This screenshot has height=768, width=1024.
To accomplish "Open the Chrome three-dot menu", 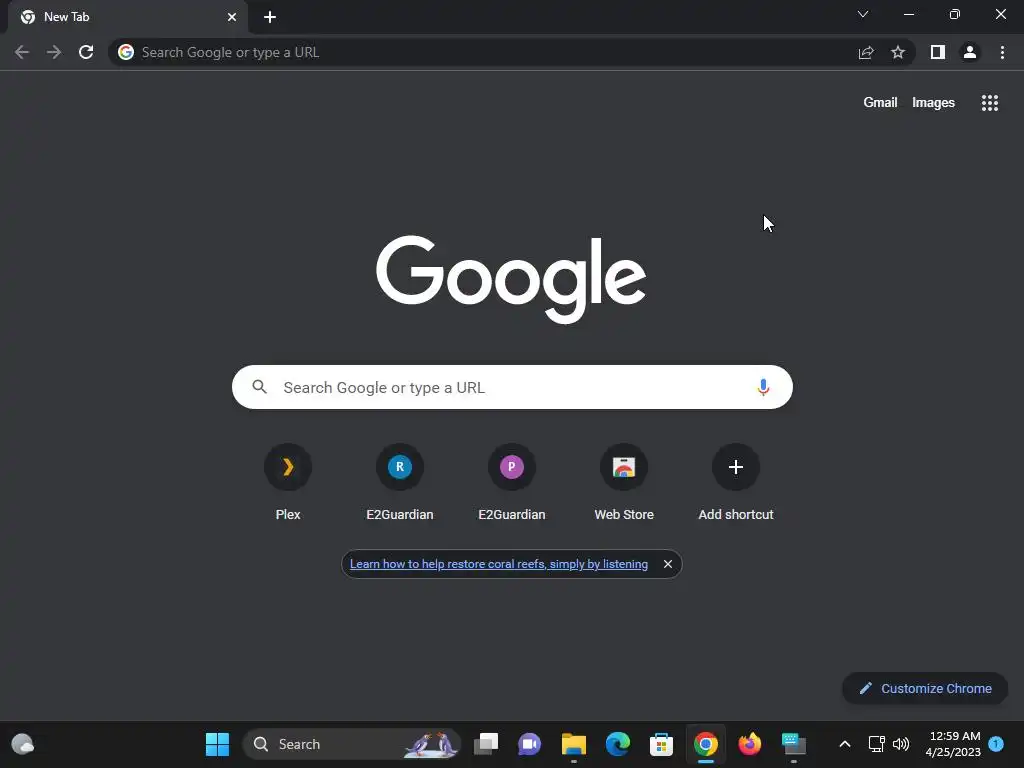I will (1002, 52).
